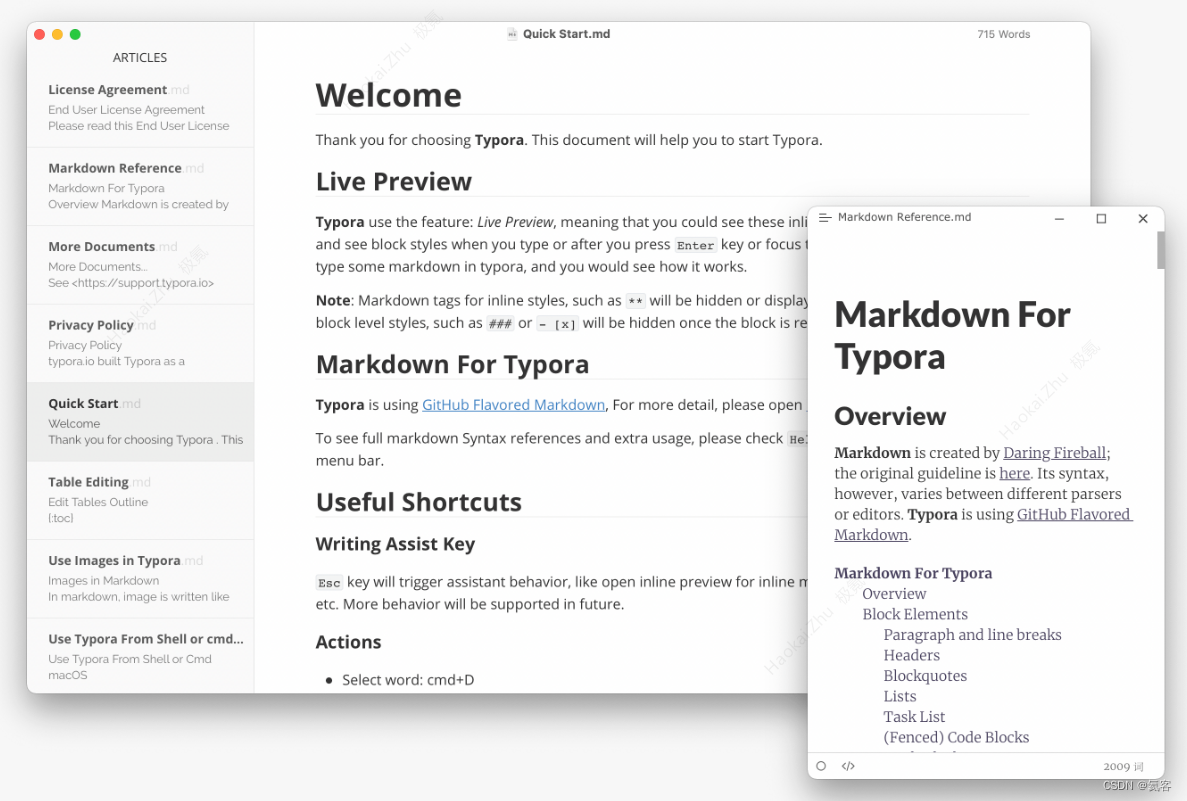Click the Welcome heading in Quick Start
This screenshot has height=801, width=1187.
pos(388,95)
